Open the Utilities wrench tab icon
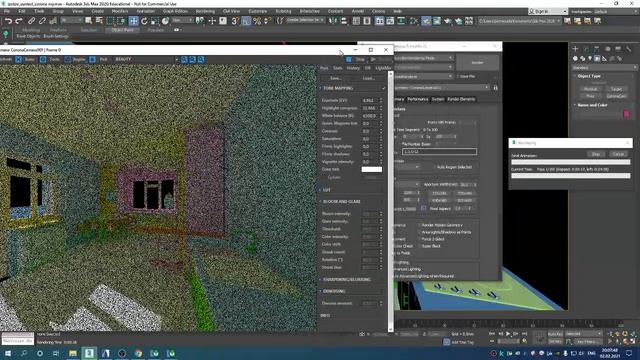 point(629,49)
